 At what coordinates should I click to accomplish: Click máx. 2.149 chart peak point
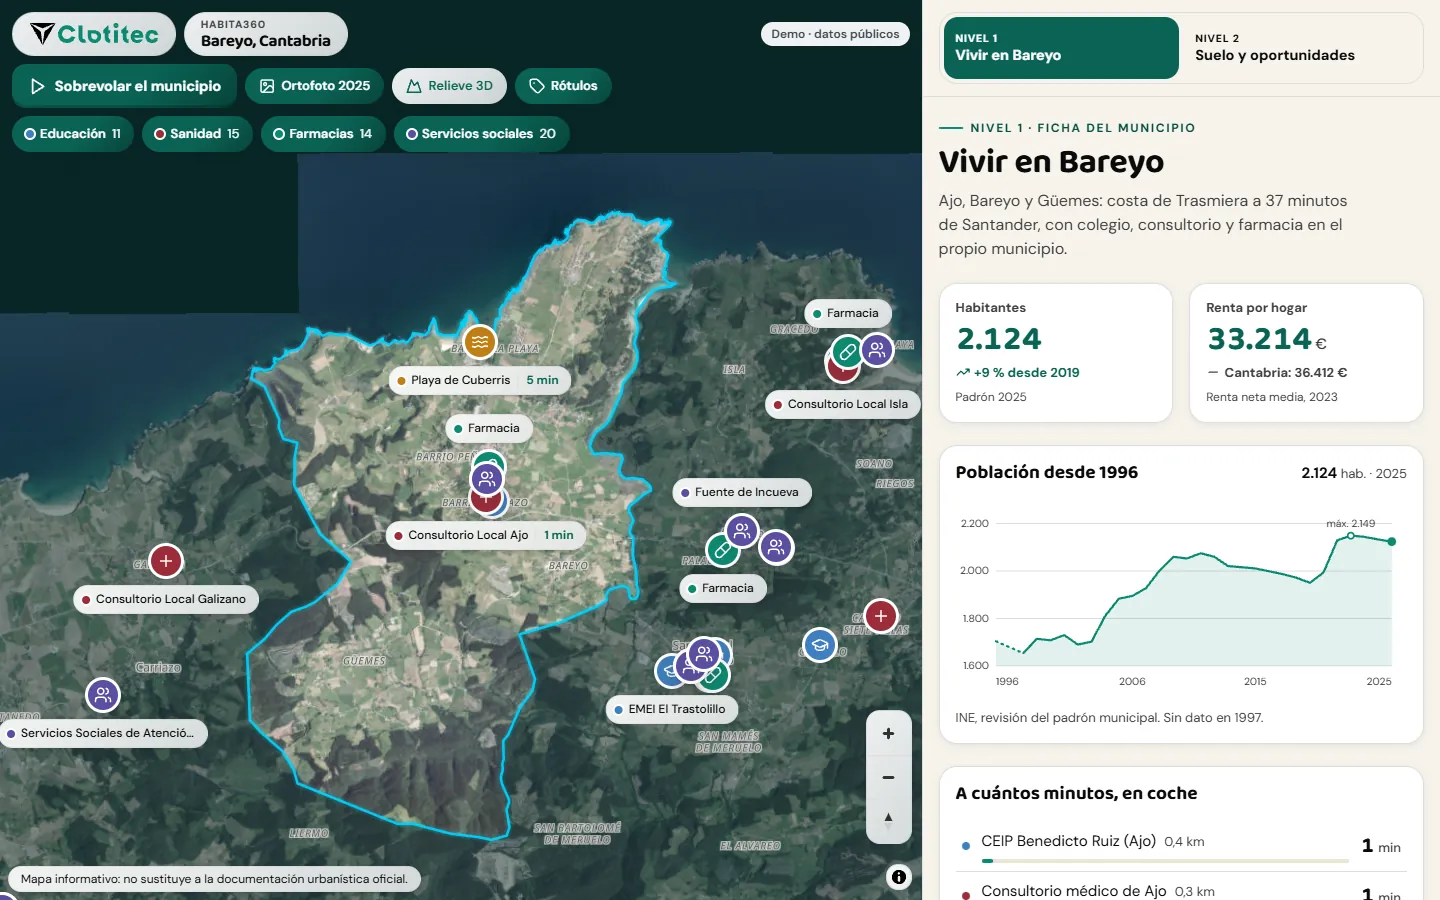click(1351, 535)
